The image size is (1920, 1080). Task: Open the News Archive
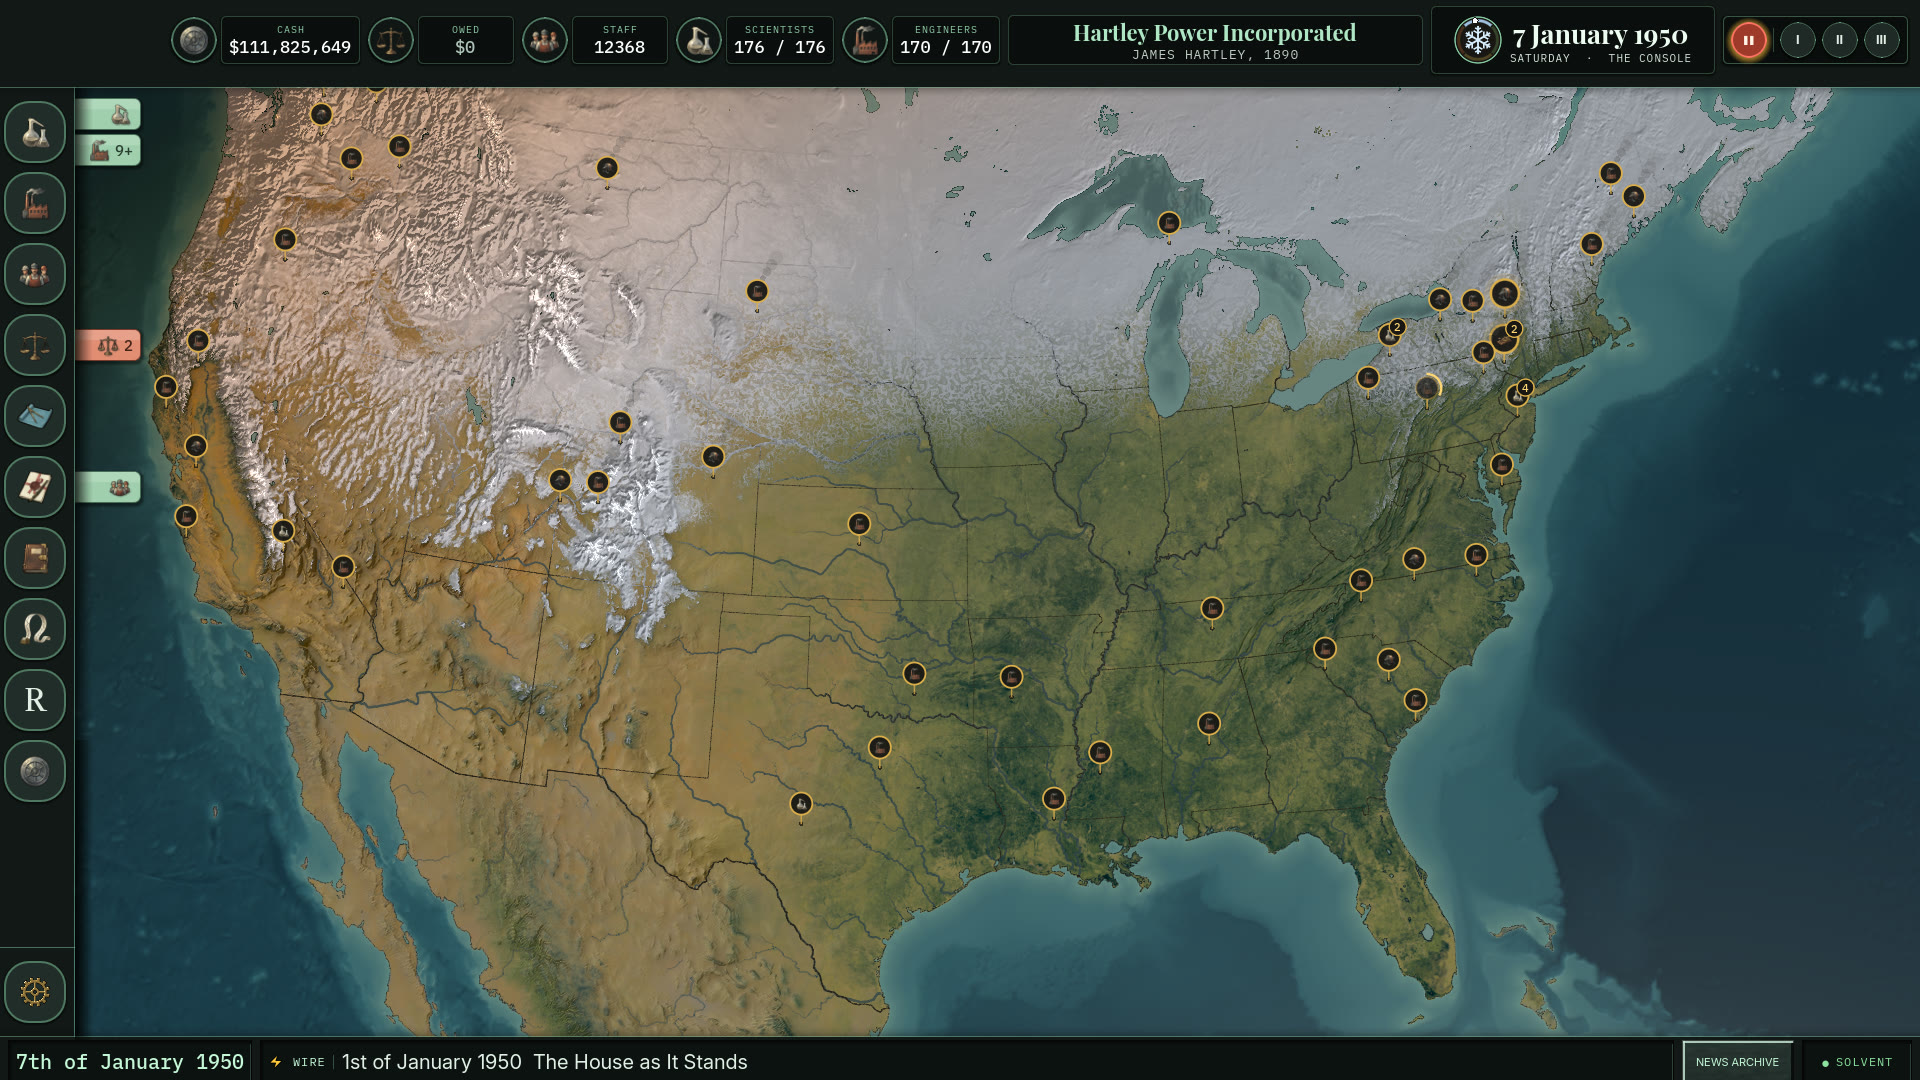[1738, 1062]
